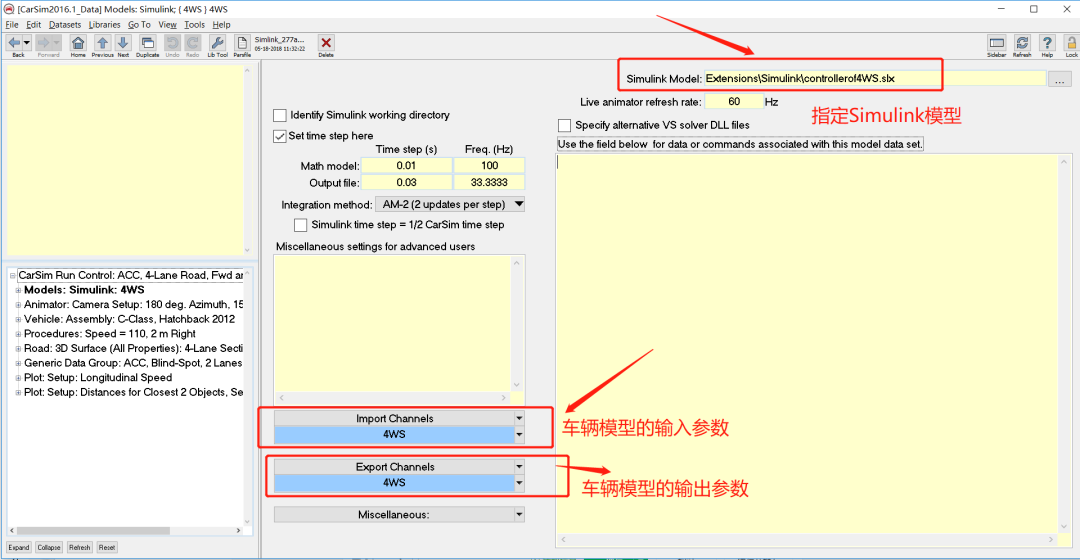This screenshot has height=560, width=1080.
Task: Click the Back arrow toolbar icon
Action: [14, 43]
